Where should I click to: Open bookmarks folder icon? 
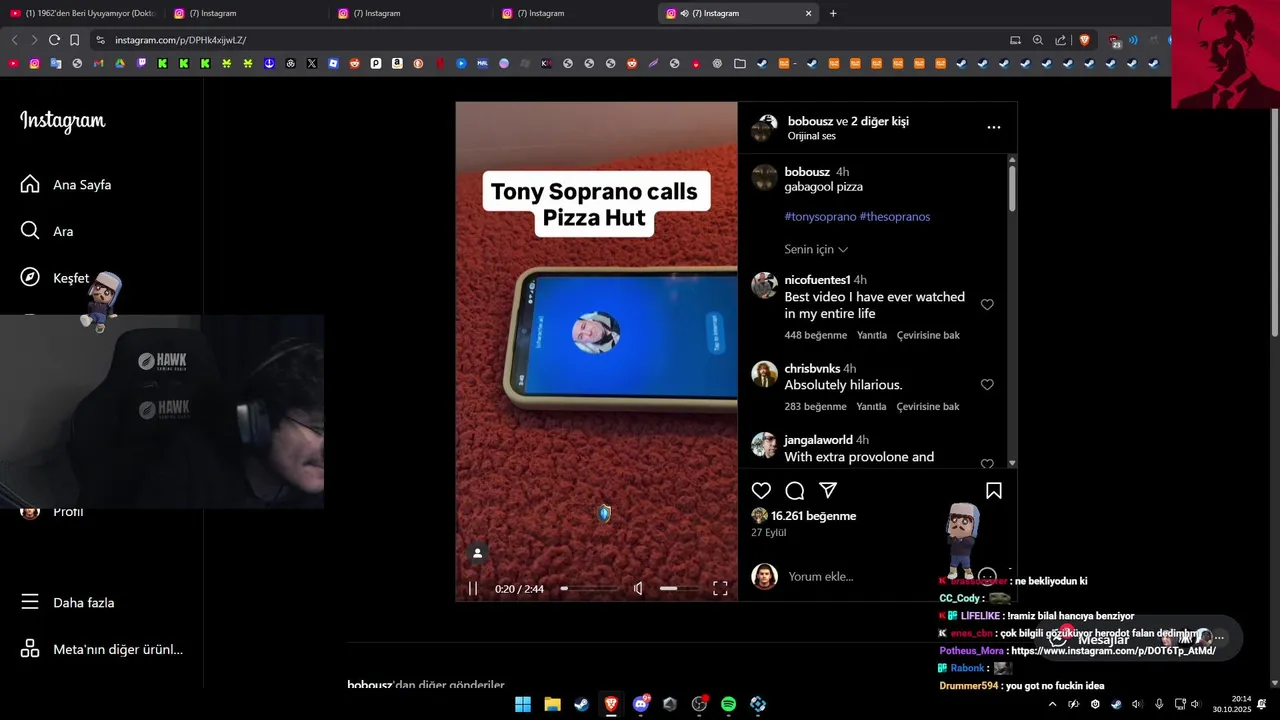tap(740, 63)
